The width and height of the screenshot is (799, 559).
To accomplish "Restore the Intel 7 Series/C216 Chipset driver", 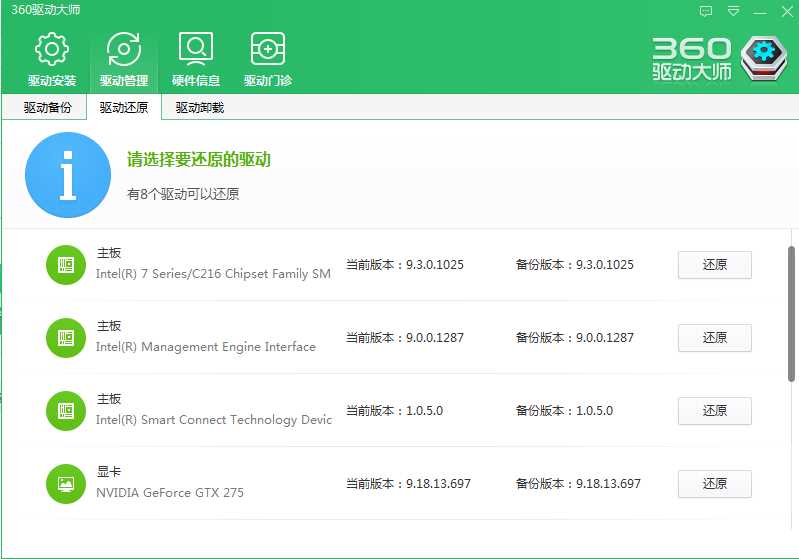I will [714, 265].
